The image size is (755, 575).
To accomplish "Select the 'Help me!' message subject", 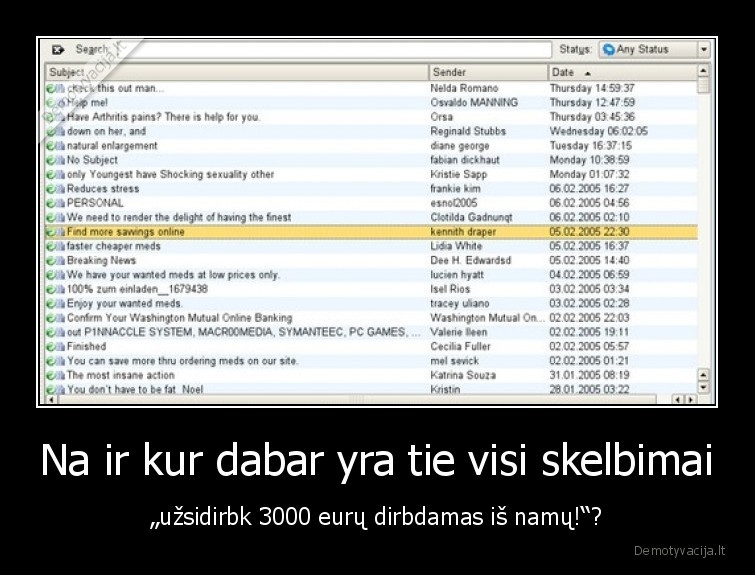I will pos(87,103).
